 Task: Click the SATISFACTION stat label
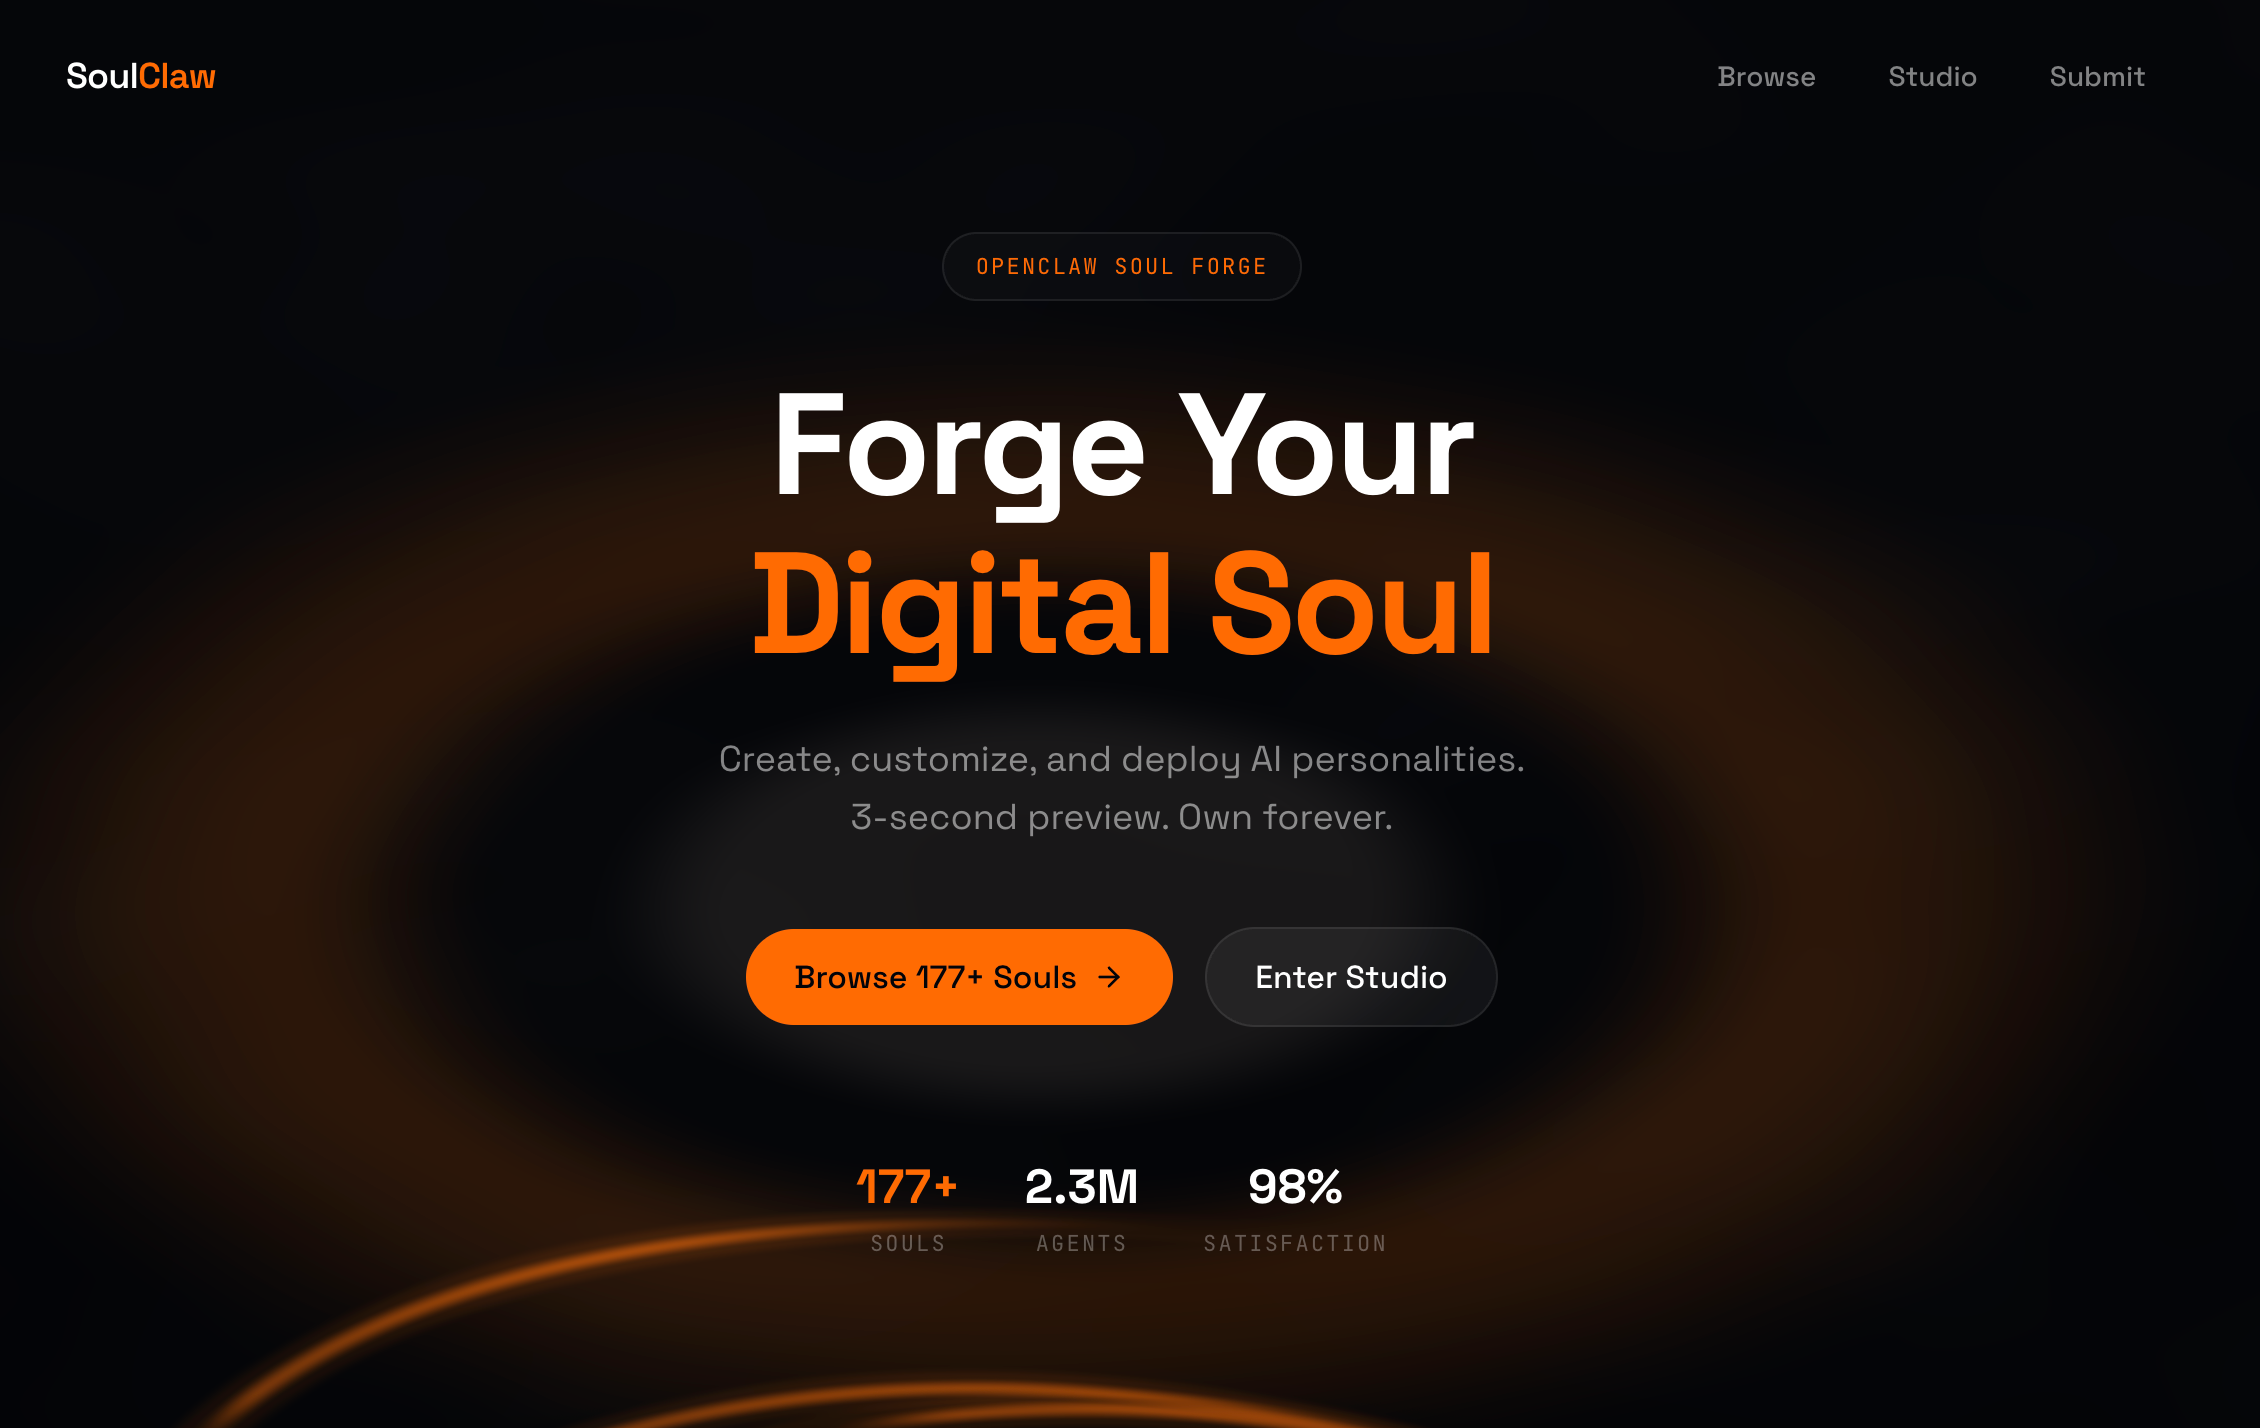[x=1295, y=1243]
